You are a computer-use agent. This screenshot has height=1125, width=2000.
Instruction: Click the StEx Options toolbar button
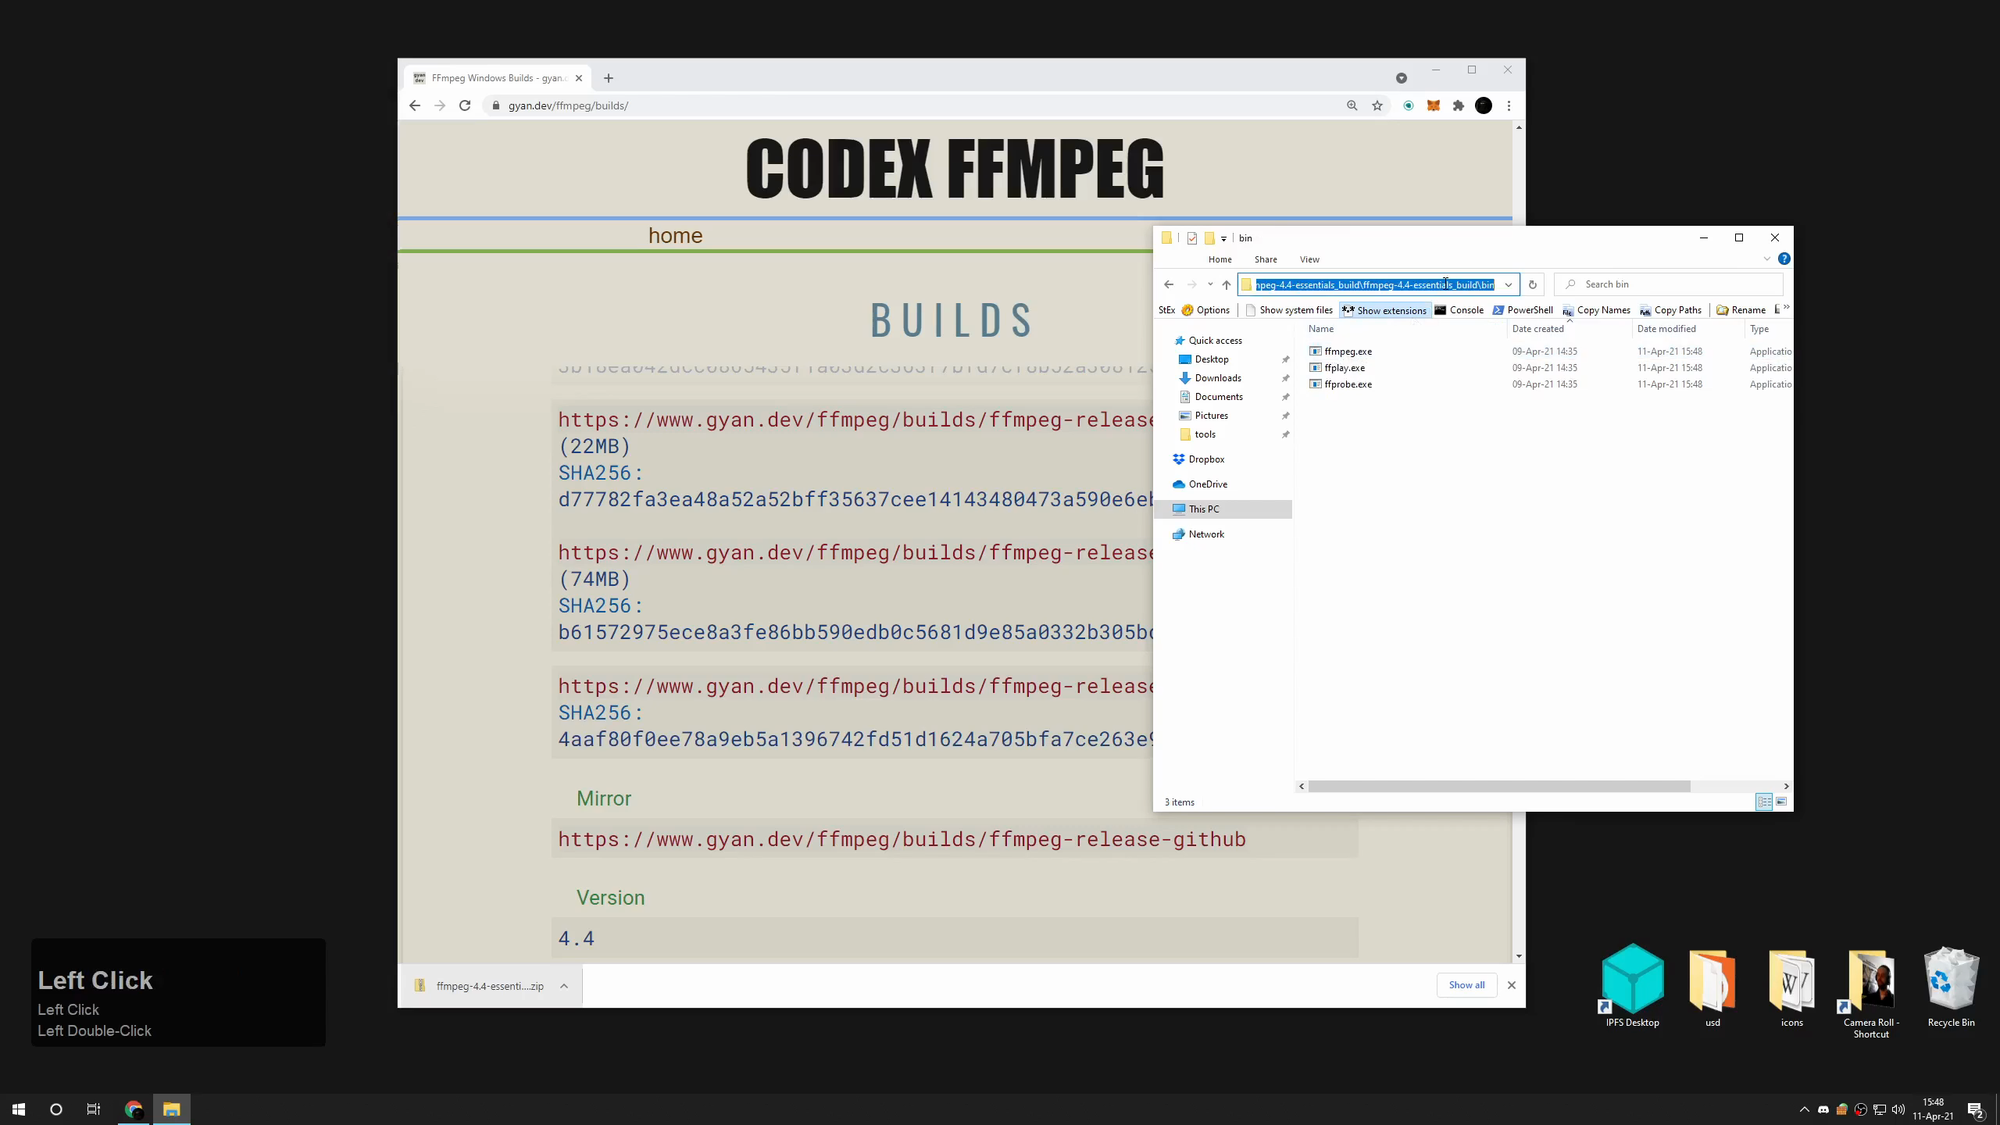click(x=1205, y=310)
